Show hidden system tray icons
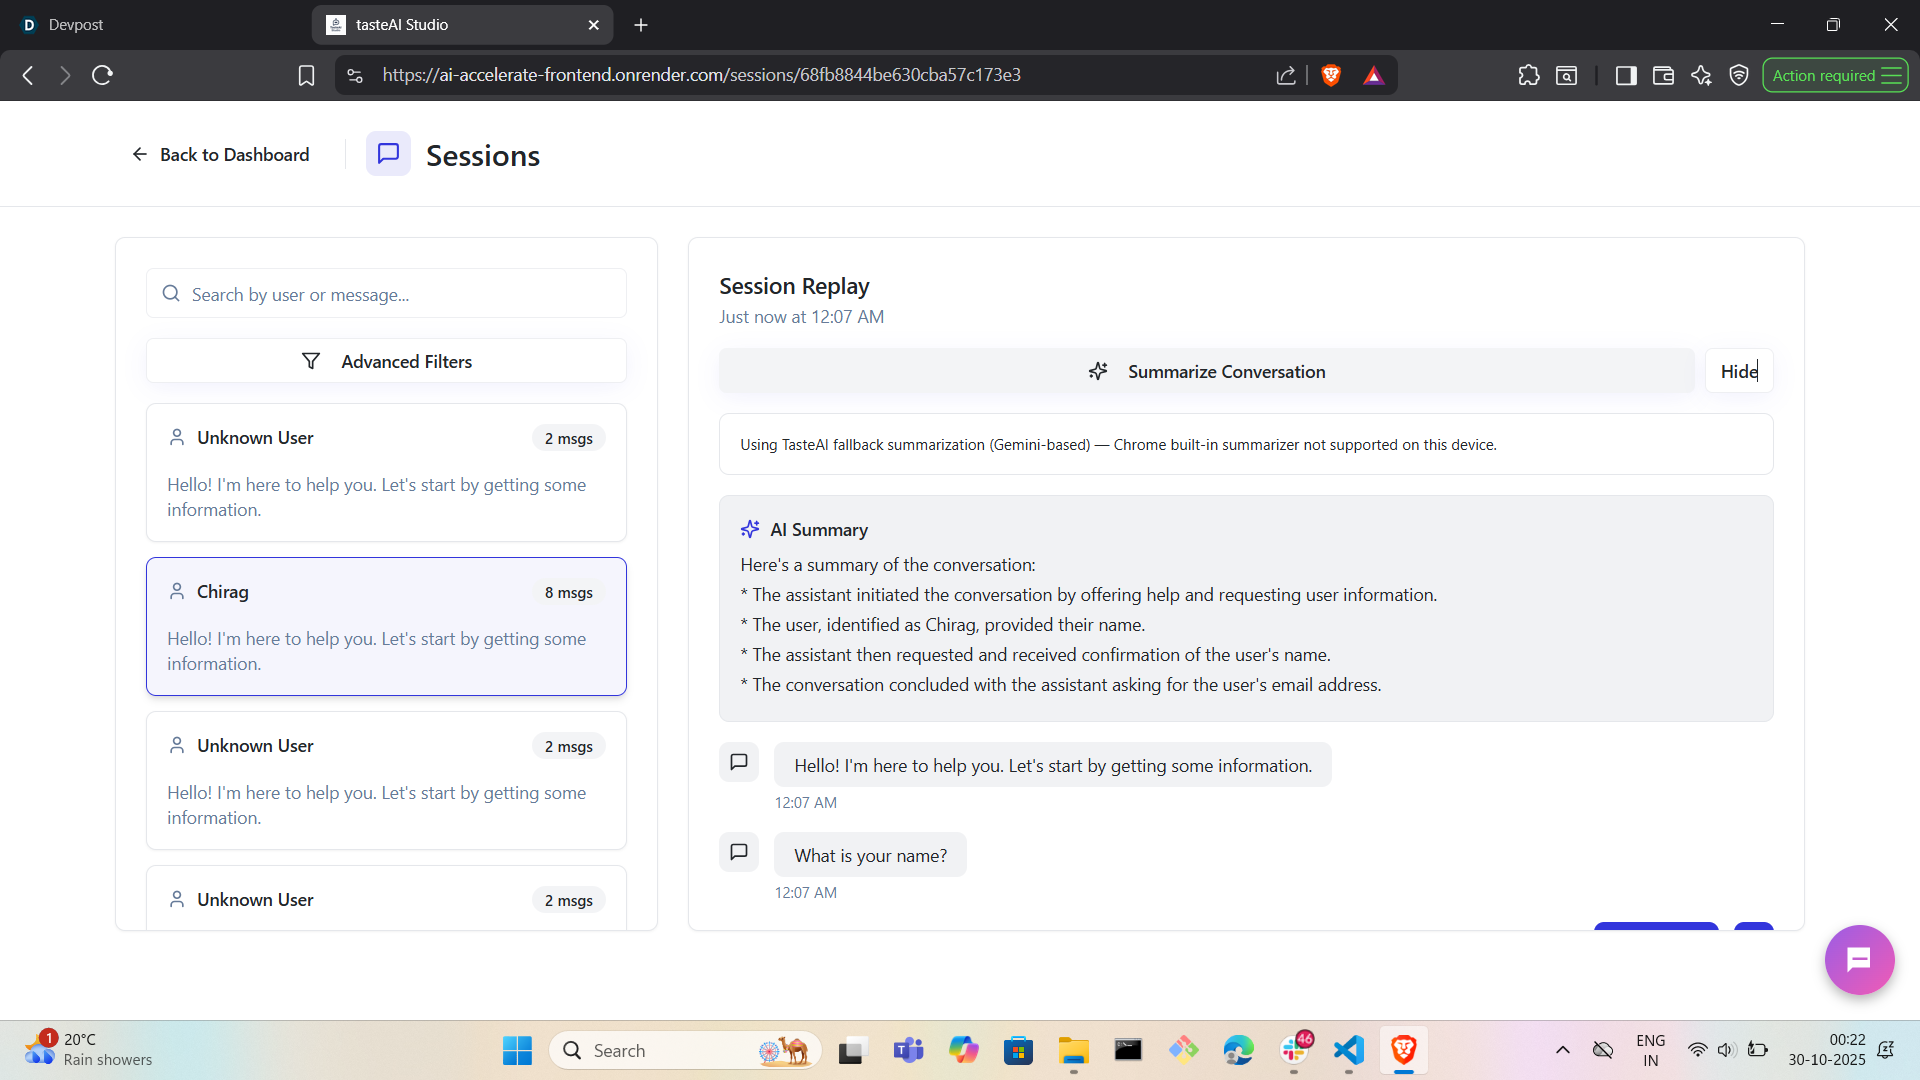This screenshot has width=1920, height=1080. click(x=1562, y=1050)
